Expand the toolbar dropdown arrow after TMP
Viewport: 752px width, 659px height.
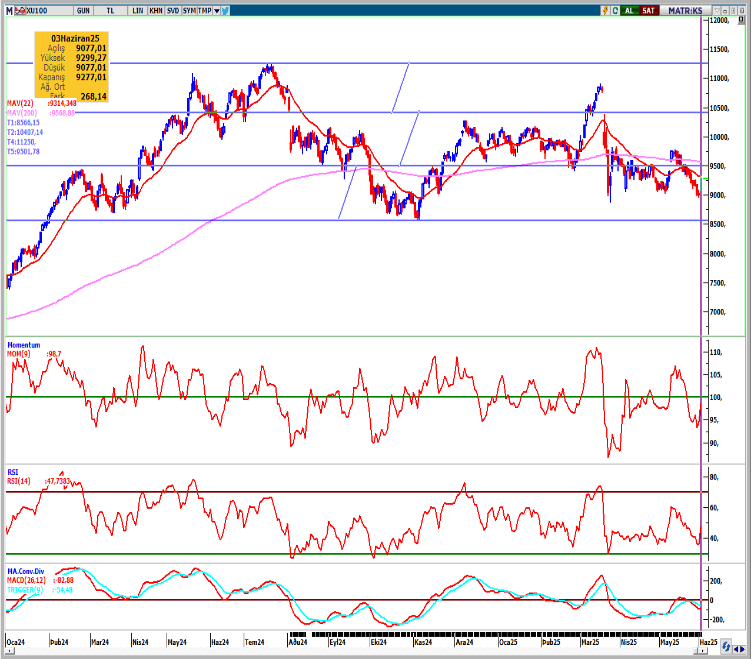coord(217,10)
